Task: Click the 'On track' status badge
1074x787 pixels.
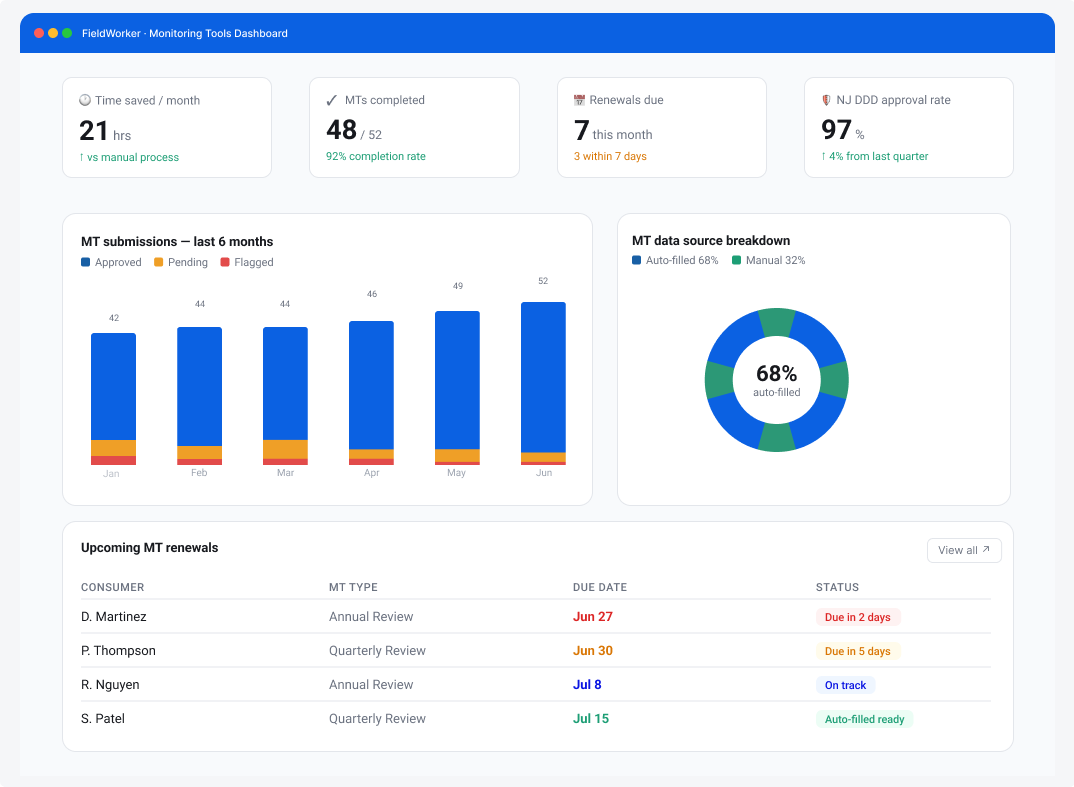Action: click(x=845, y=685)
